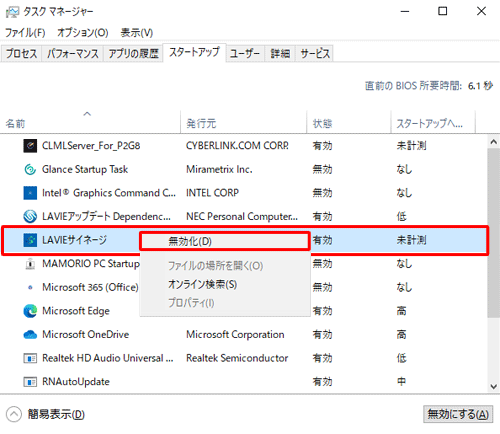
Task: Click the 有効 status of Microsoft OneDrive
Action: coord(322,335)
